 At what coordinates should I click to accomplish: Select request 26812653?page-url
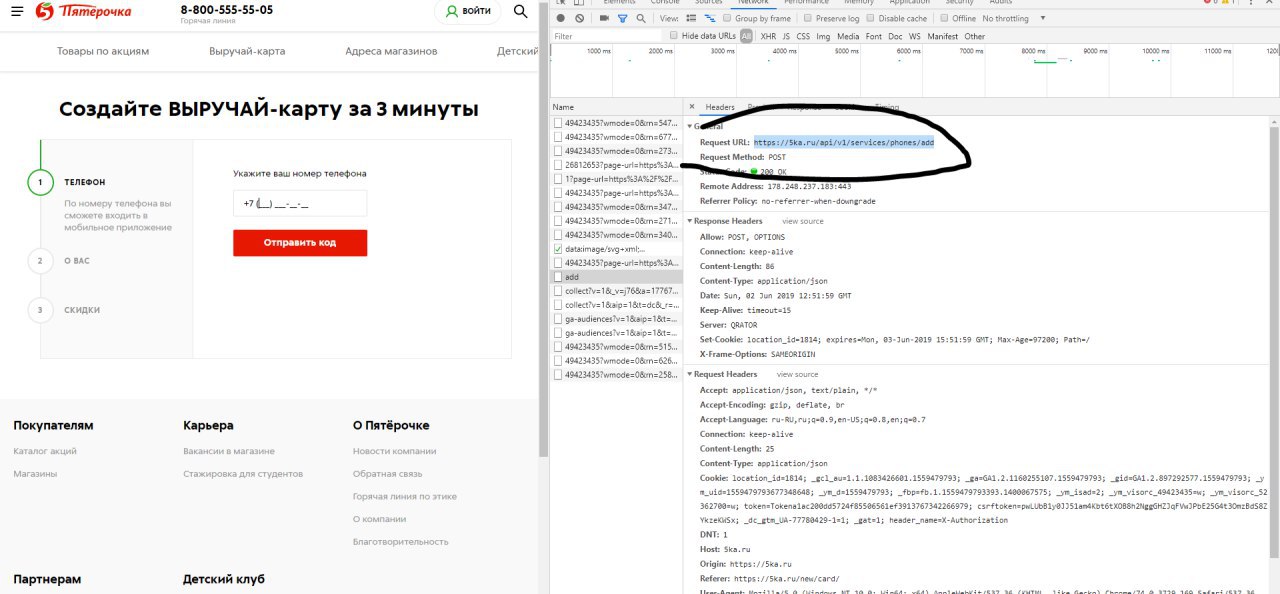tap(617, 164)
